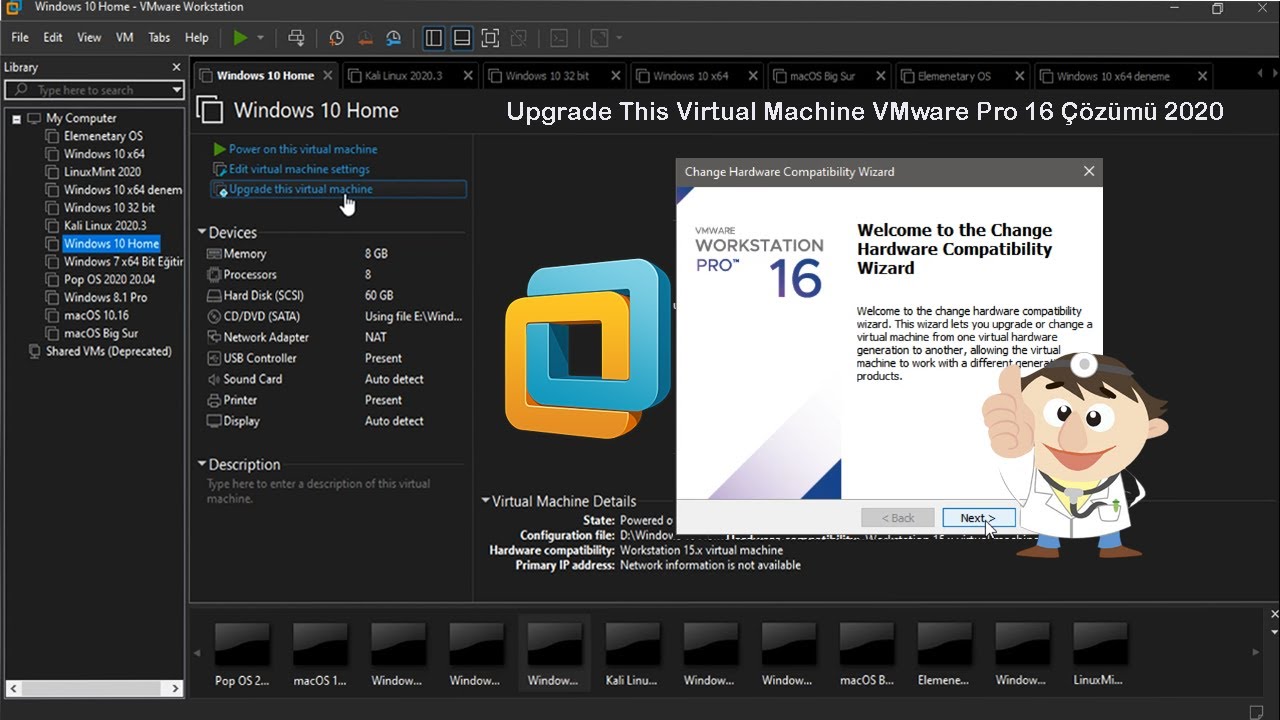Toggle the thumbnail bar view icon

462,38
